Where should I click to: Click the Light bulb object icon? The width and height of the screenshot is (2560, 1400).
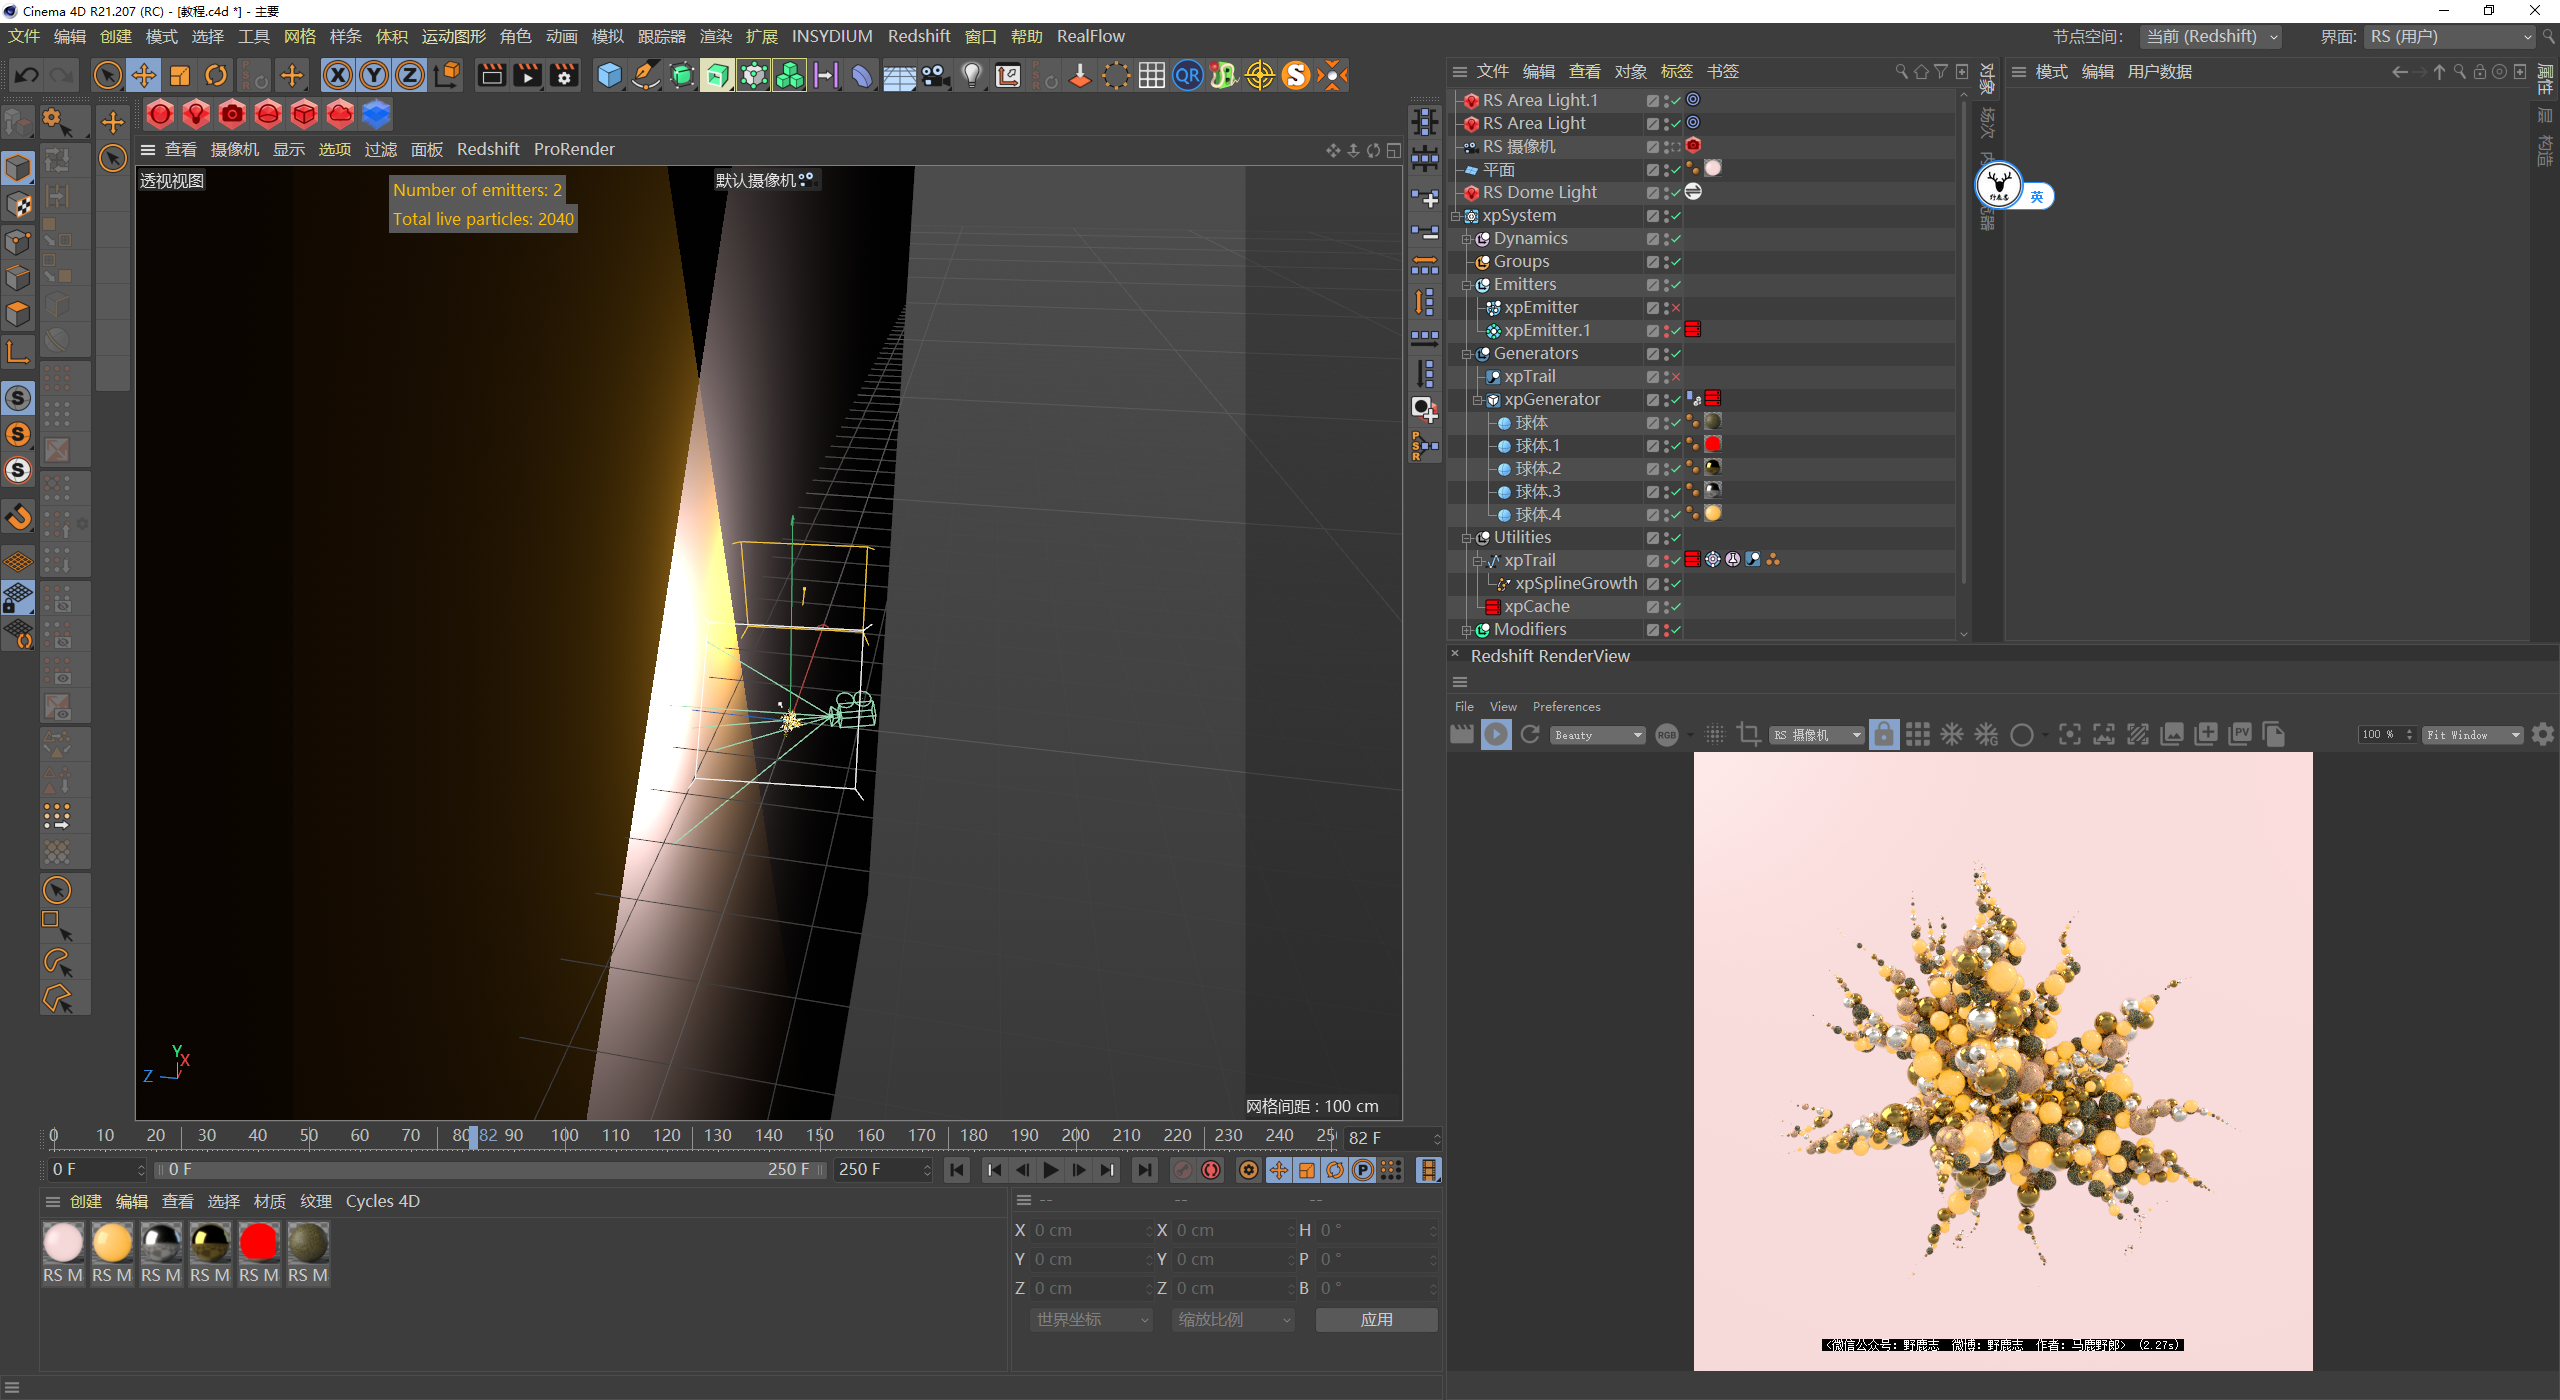coord(972,76)
